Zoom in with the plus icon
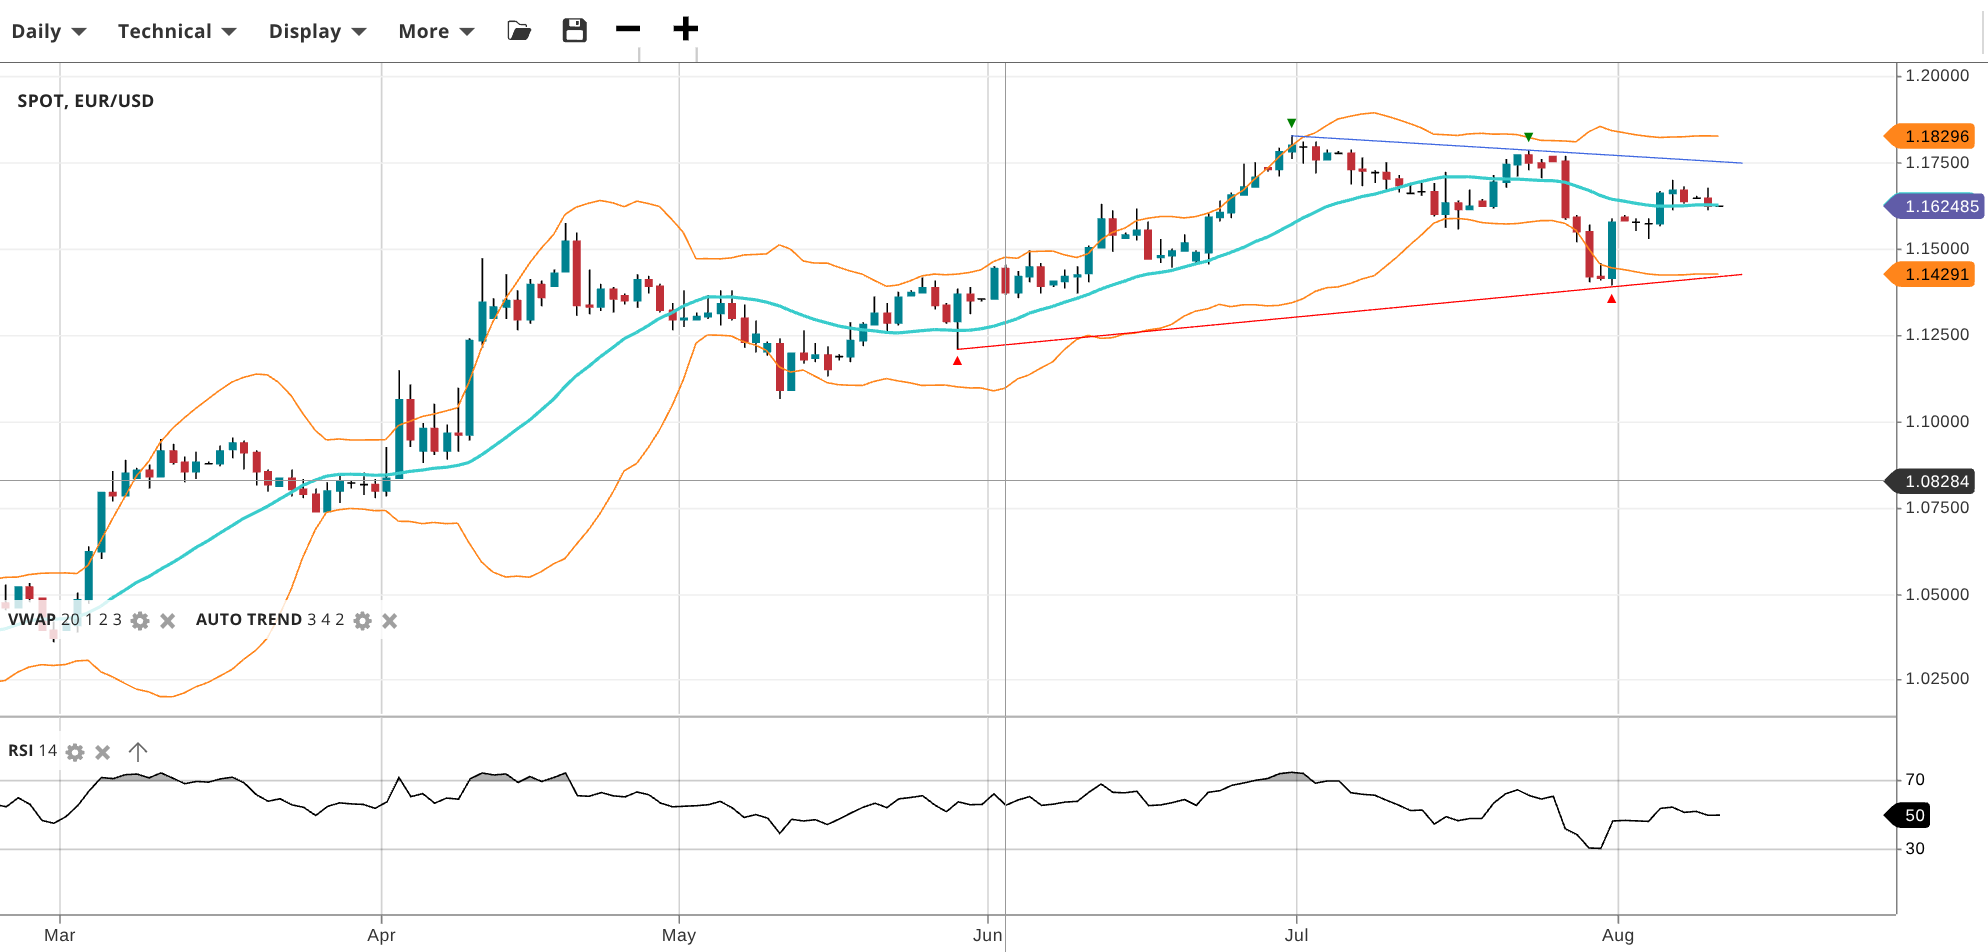The image size is (1988, 952). 685,30
